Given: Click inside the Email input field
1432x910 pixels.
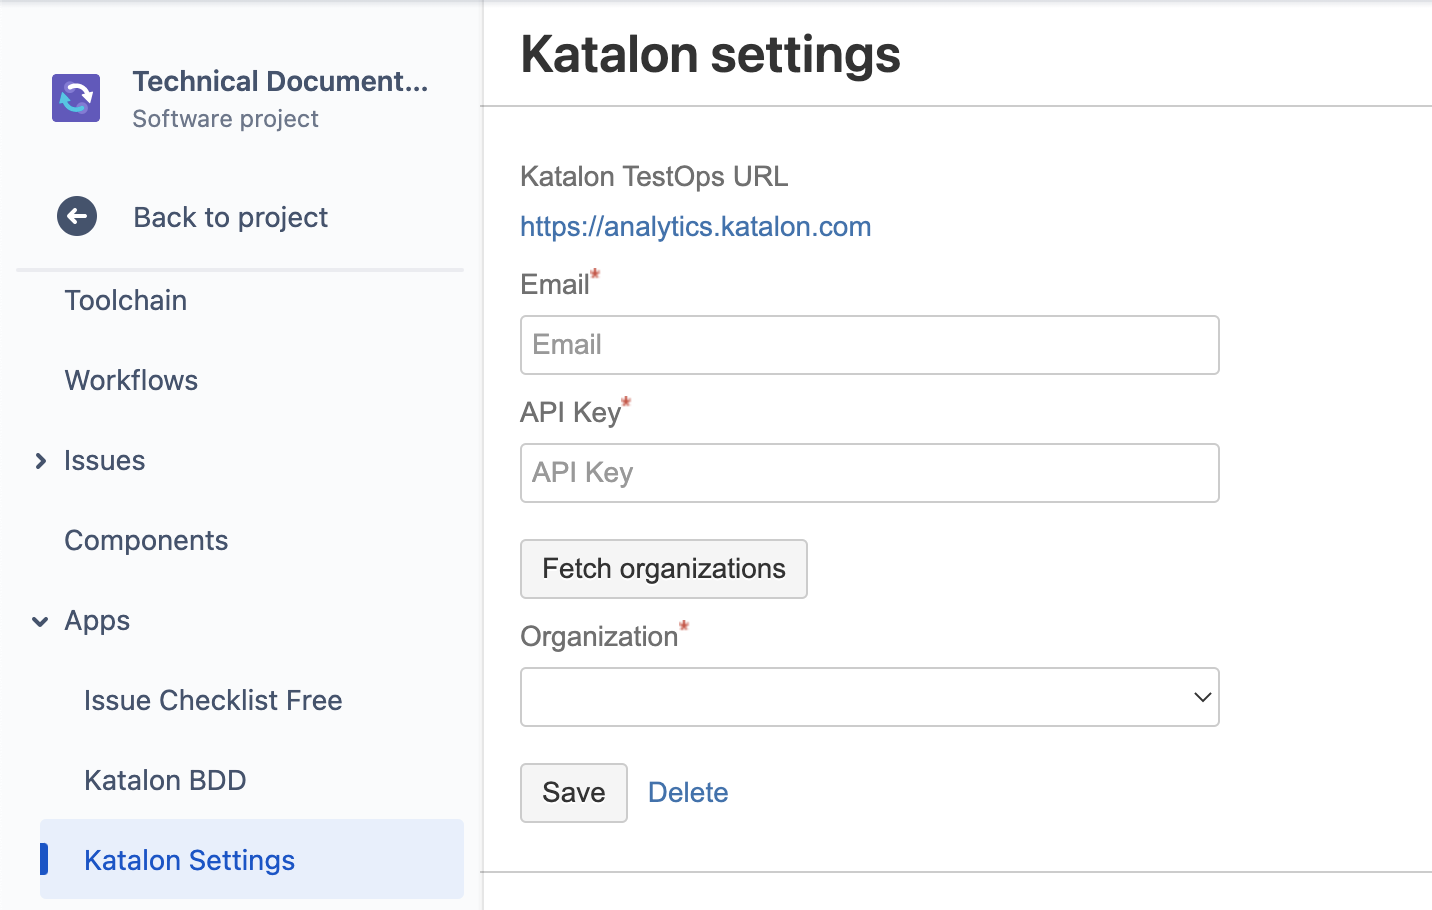Looking at the screenshot, I should click(869, 345).
